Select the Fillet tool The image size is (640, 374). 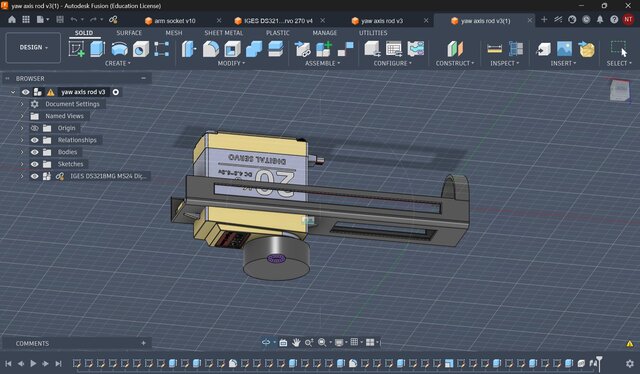click(x=211, y=49)
